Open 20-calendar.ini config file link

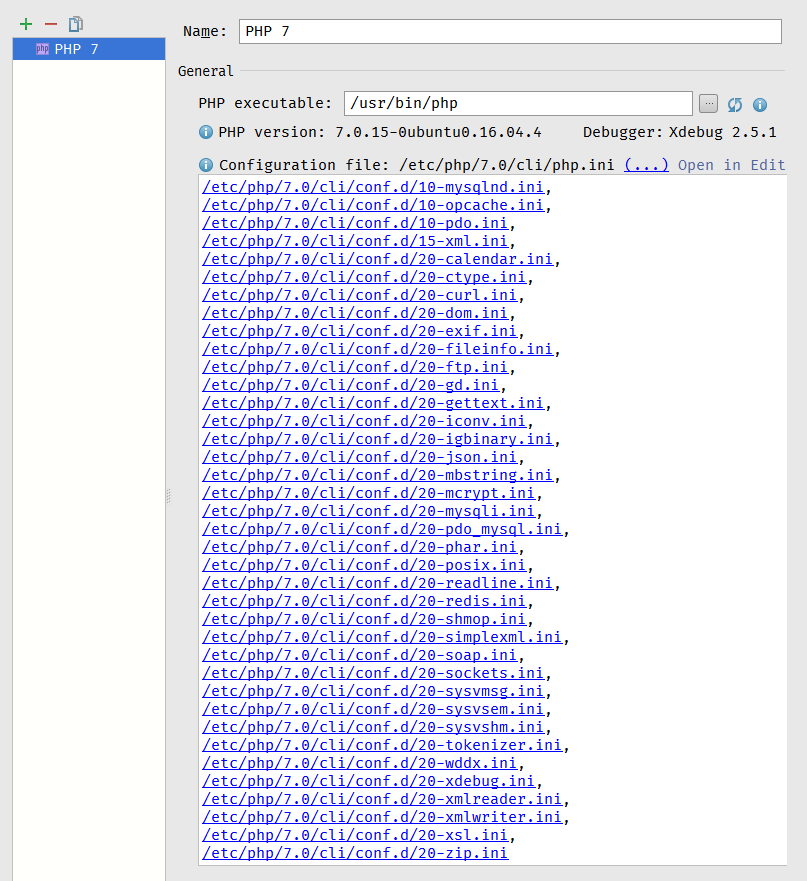378,259
